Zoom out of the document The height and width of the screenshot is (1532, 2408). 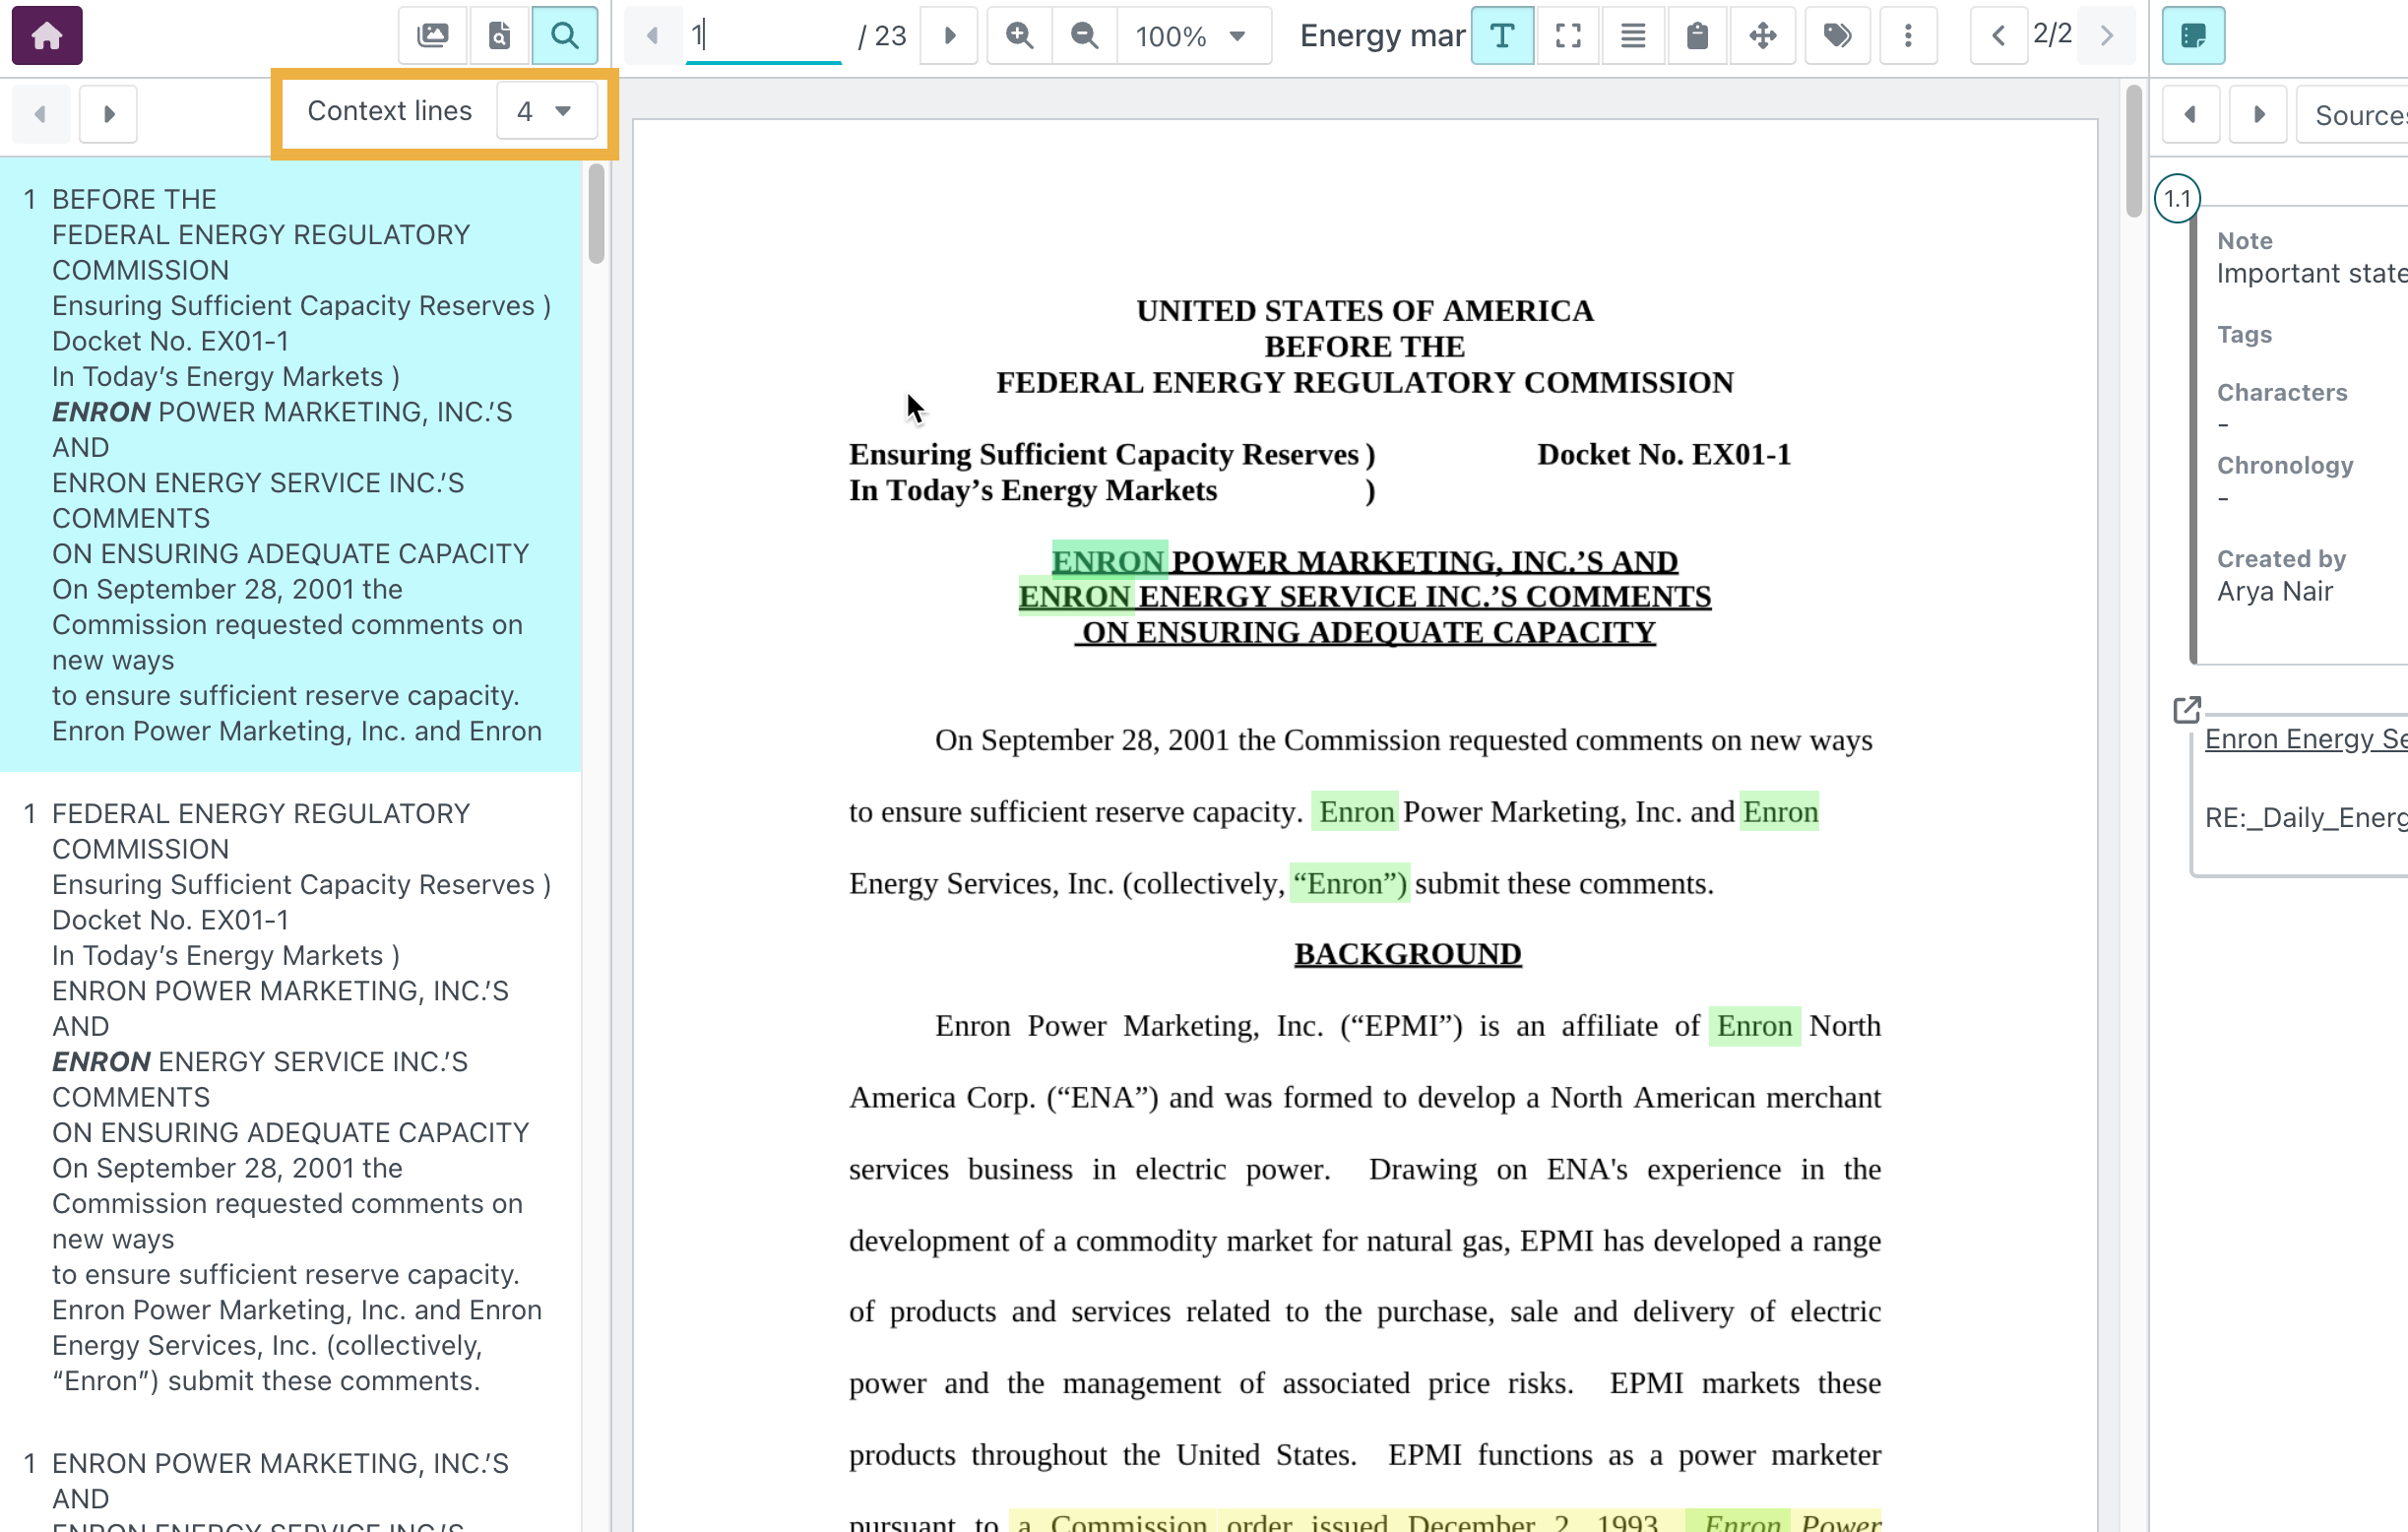[x=1084, y=36]
